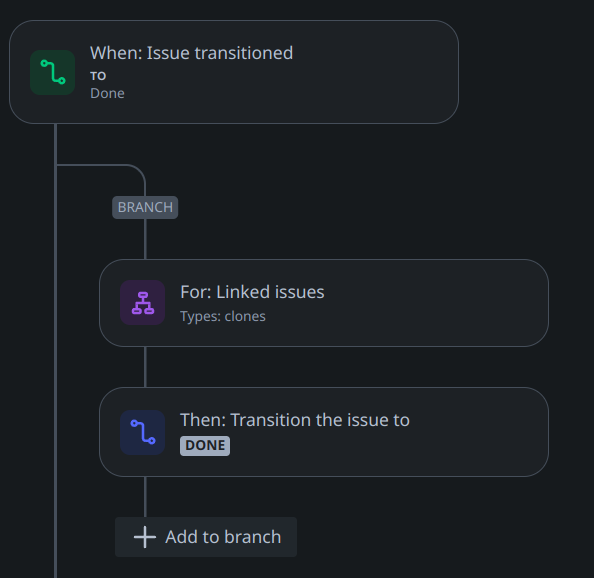The image size is (594, 578).
Task: Click the bold TO label in trigger
Action: [x=98, y=76]
